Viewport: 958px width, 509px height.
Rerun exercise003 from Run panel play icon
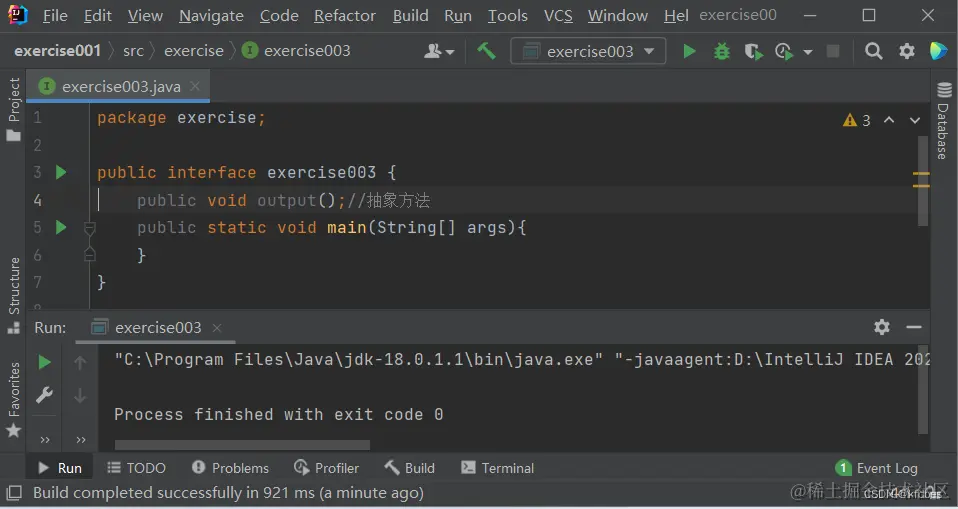pos(44,362)
